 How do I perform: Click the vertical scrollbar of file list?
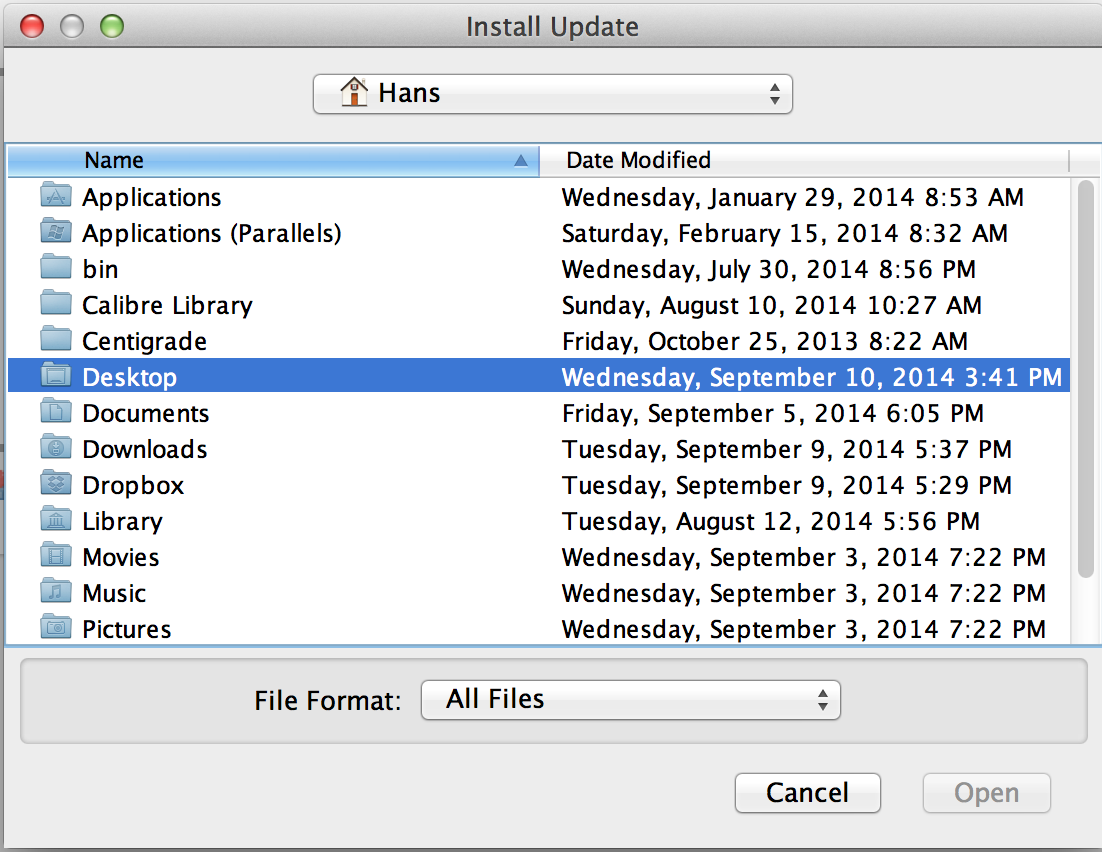tap(1086, 380)
